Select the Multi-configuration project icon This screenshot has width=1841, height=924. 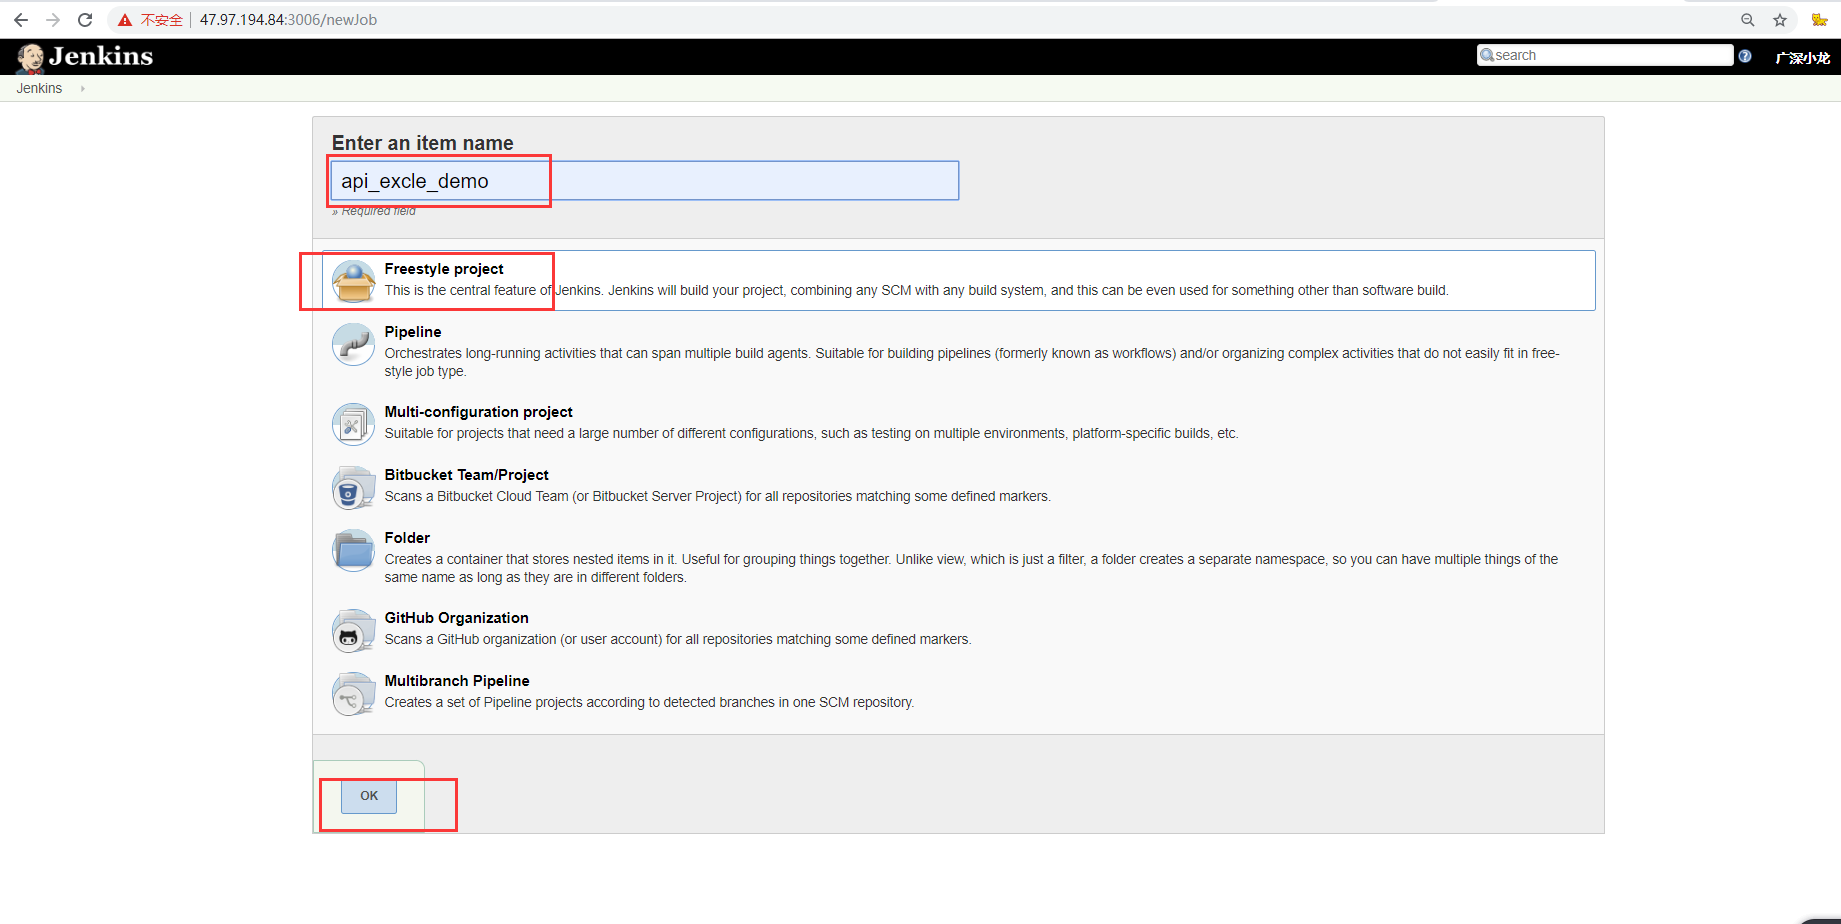(353, 424)
